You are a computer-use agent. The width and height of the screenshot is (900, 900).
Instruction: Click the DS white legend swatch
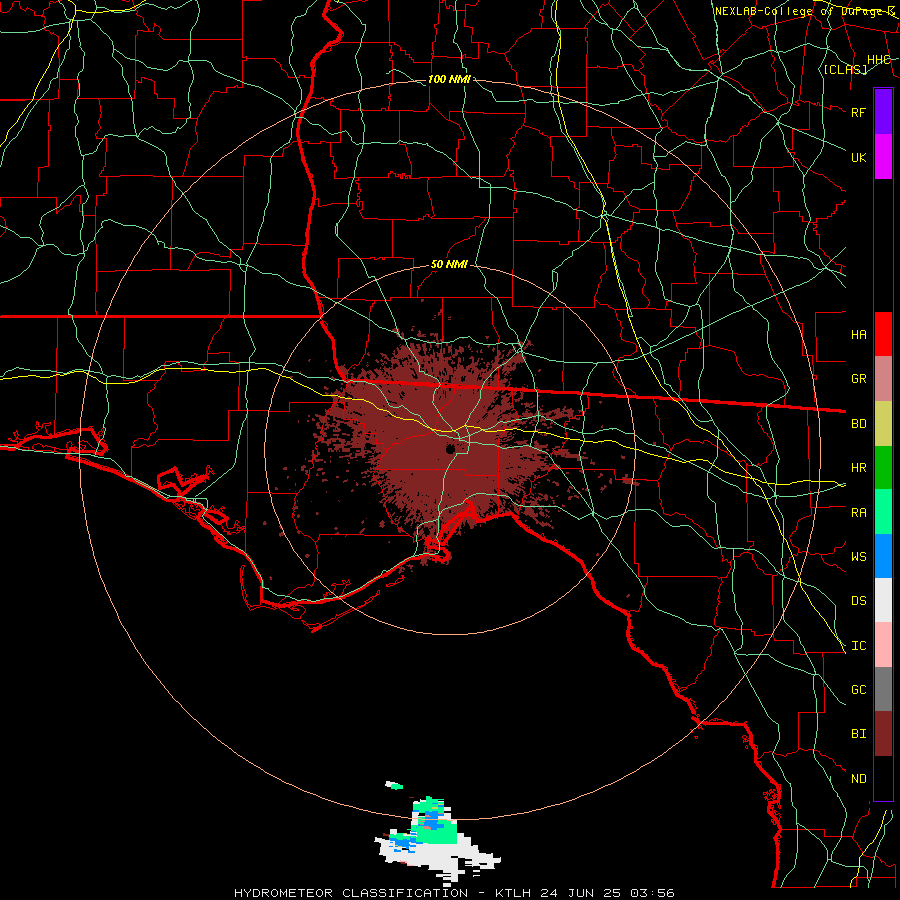(883, 600)
